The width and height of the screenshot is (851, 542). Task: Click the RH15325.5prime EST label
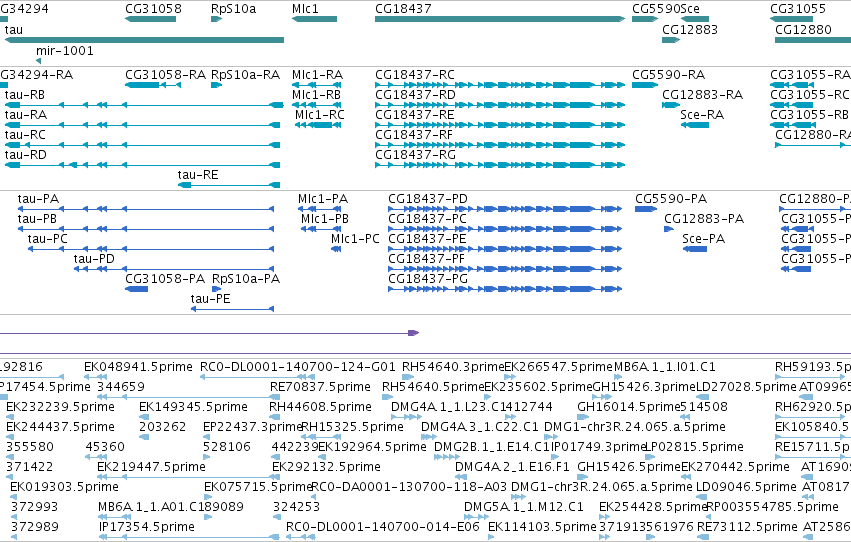(352, 426)
